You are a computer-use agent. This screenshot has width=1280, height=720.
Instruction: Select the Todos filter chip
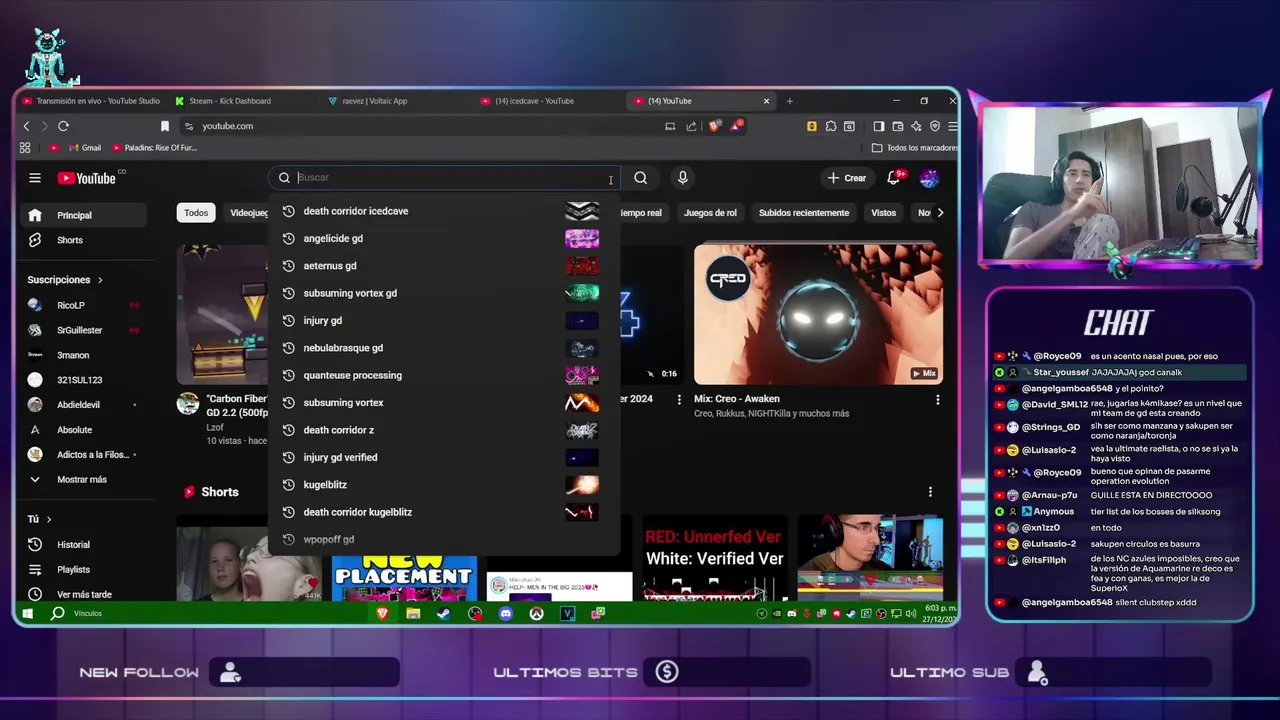coord(196,212)
